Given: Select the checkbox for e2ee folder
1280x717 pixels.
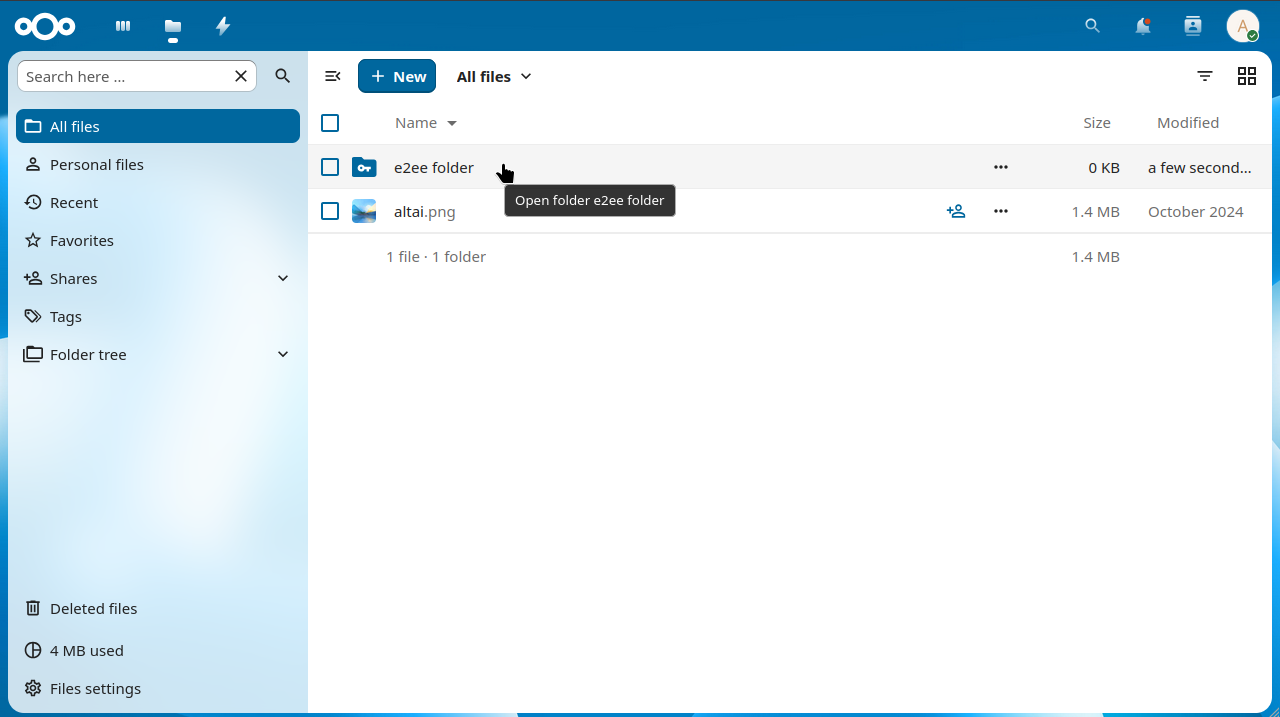Looking at the screenshot, I should coord(330,167).
